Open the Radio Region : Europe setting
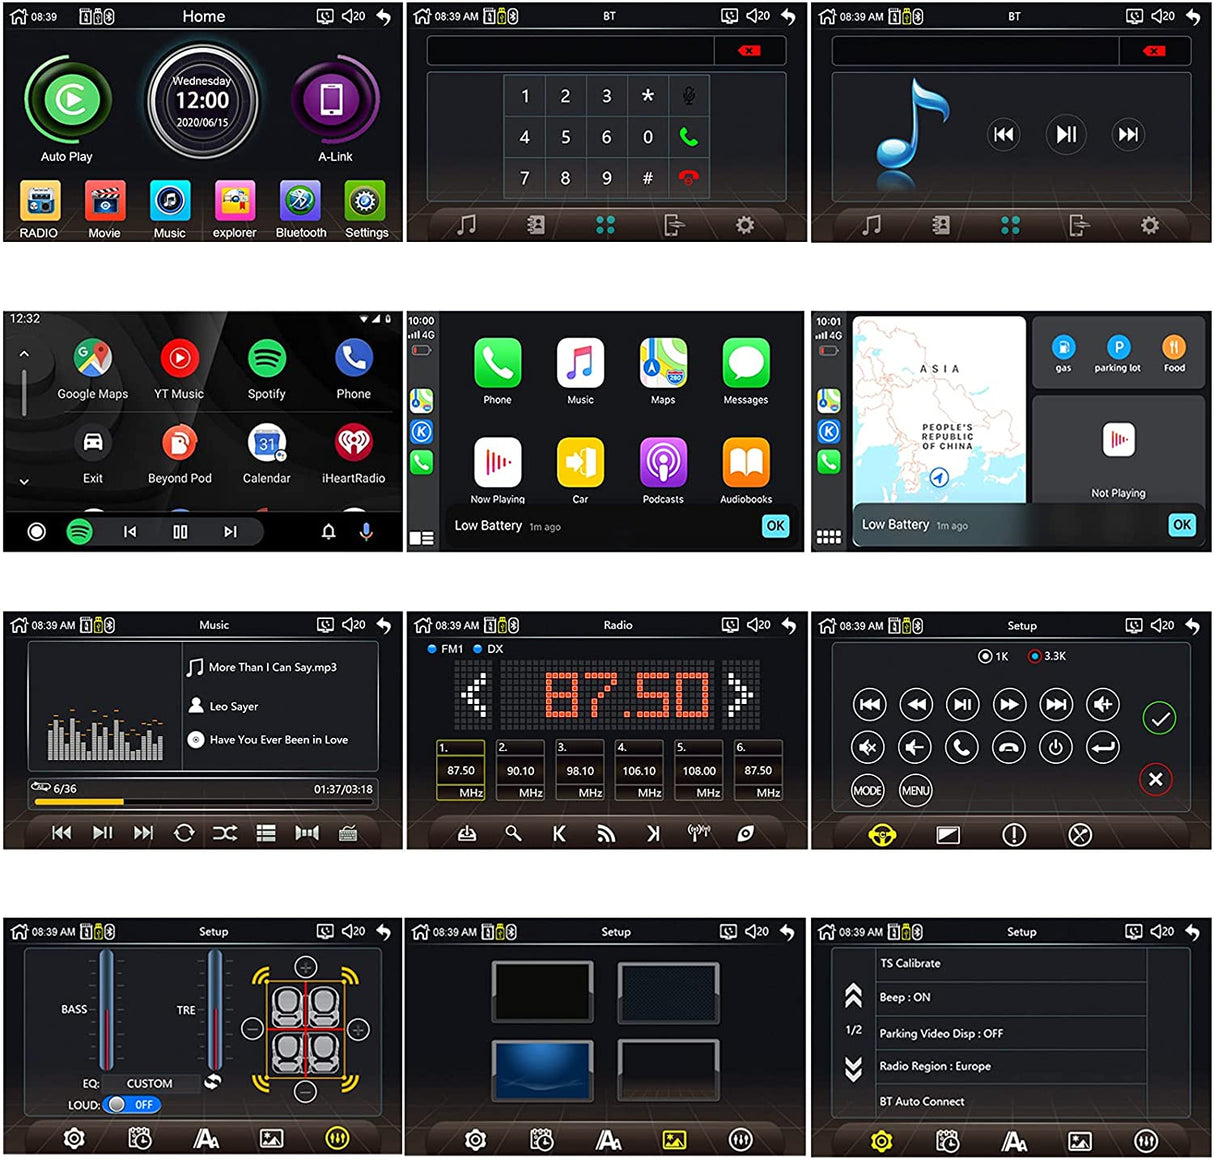 pyautogui.click(x=934, y=1066)
